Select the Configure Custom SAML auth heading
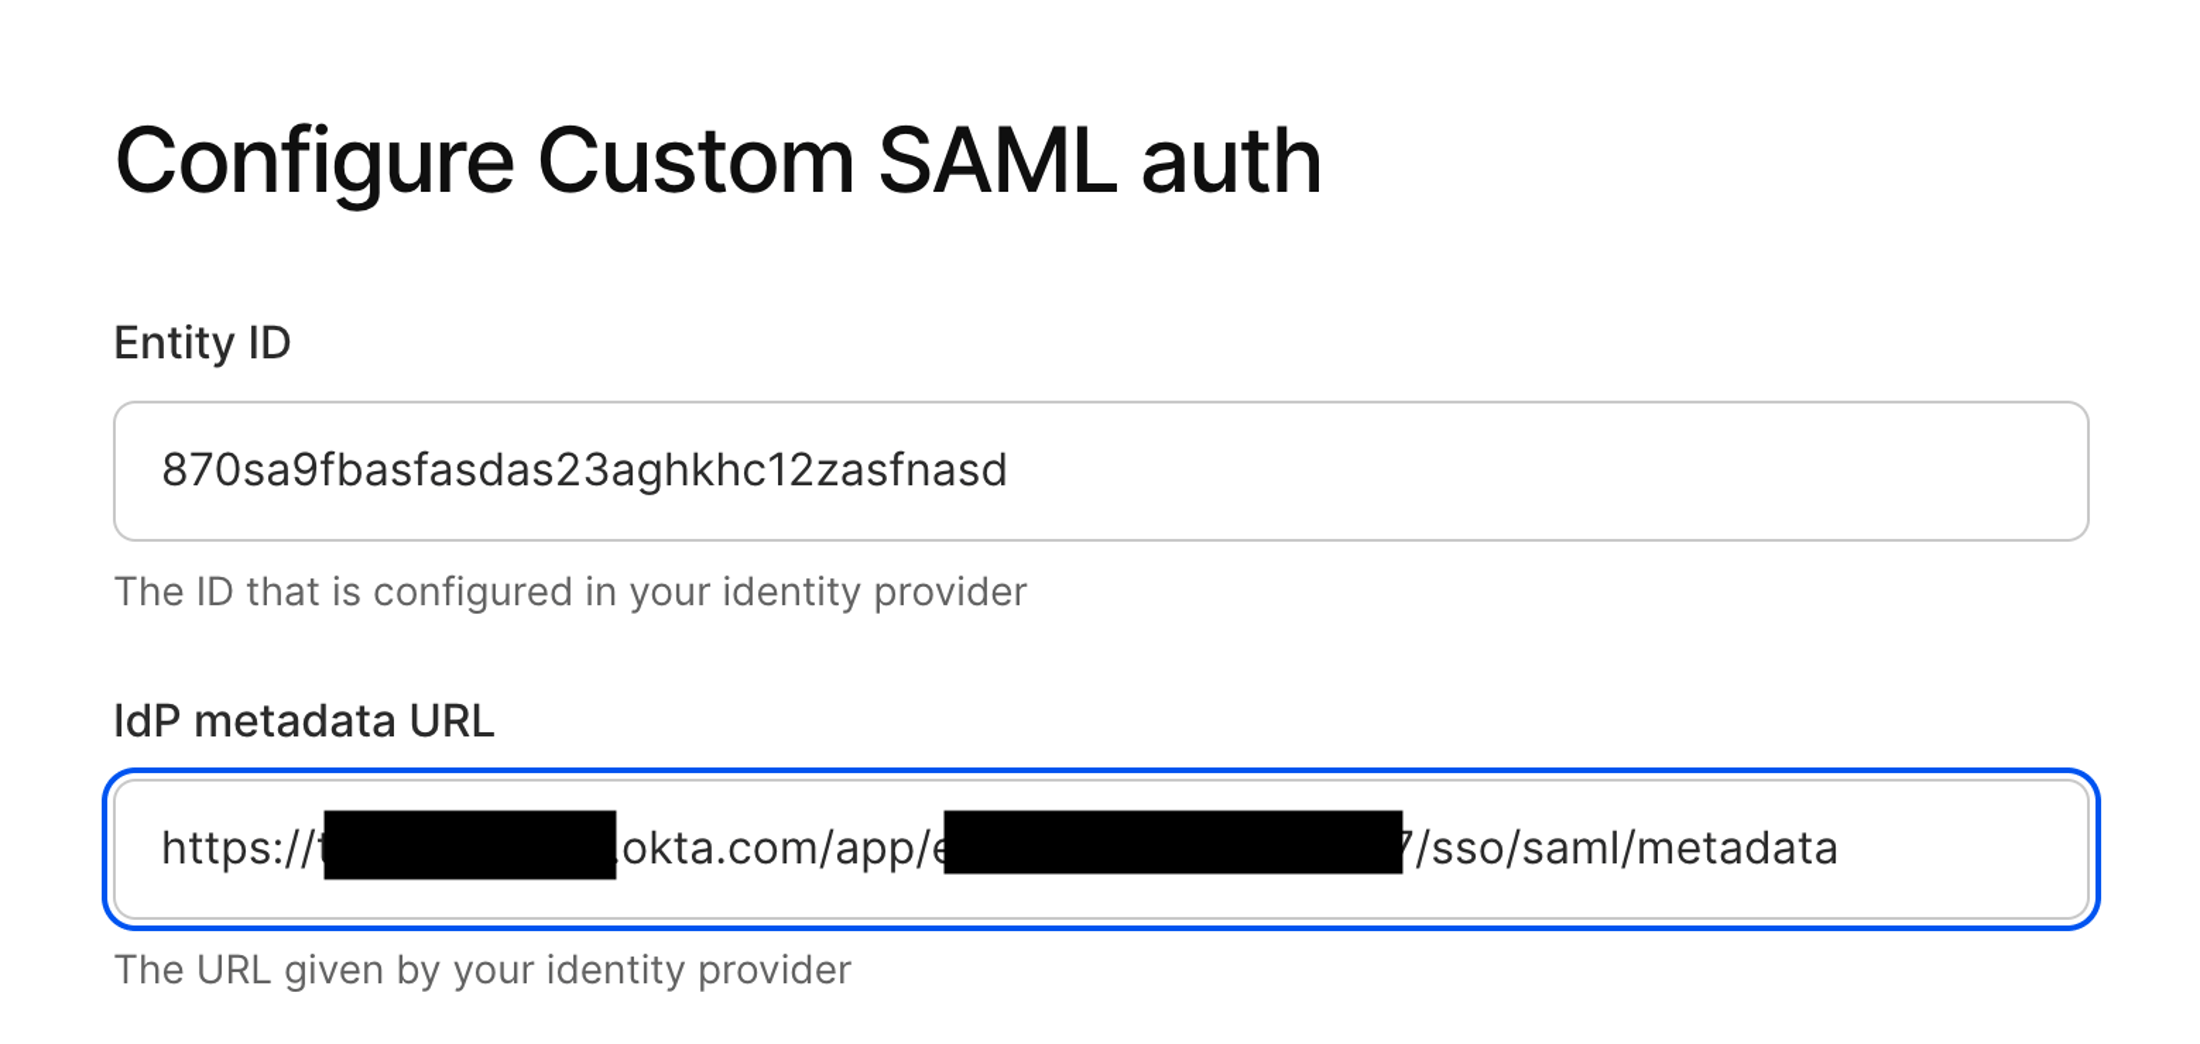 click(718, 161)
